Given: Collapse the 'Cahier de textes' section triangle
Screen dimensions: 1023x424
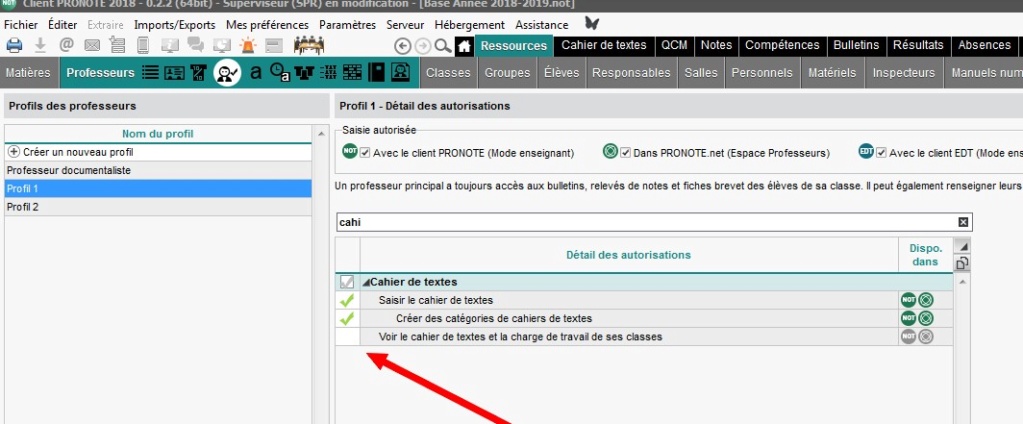Looking at the screenshot, I should click(x=366, y=282).
